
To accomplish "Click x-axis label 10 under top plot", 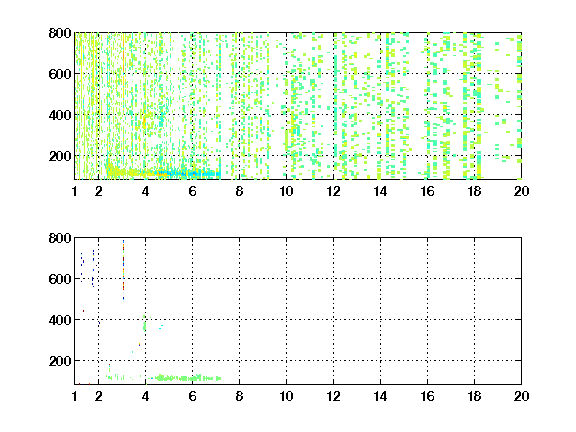I will 286,191.
